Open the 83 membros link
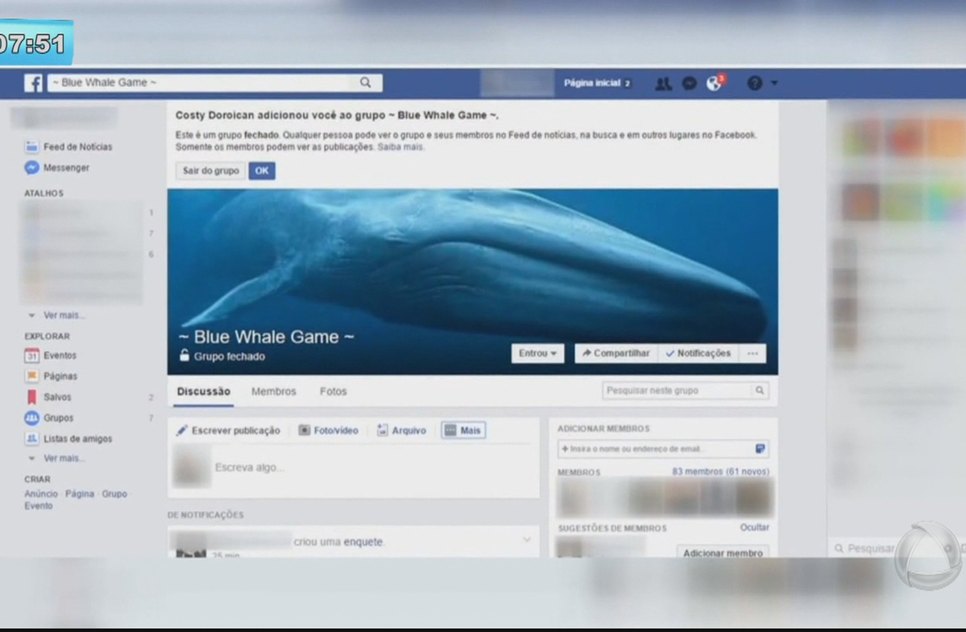 click(720, 472)
